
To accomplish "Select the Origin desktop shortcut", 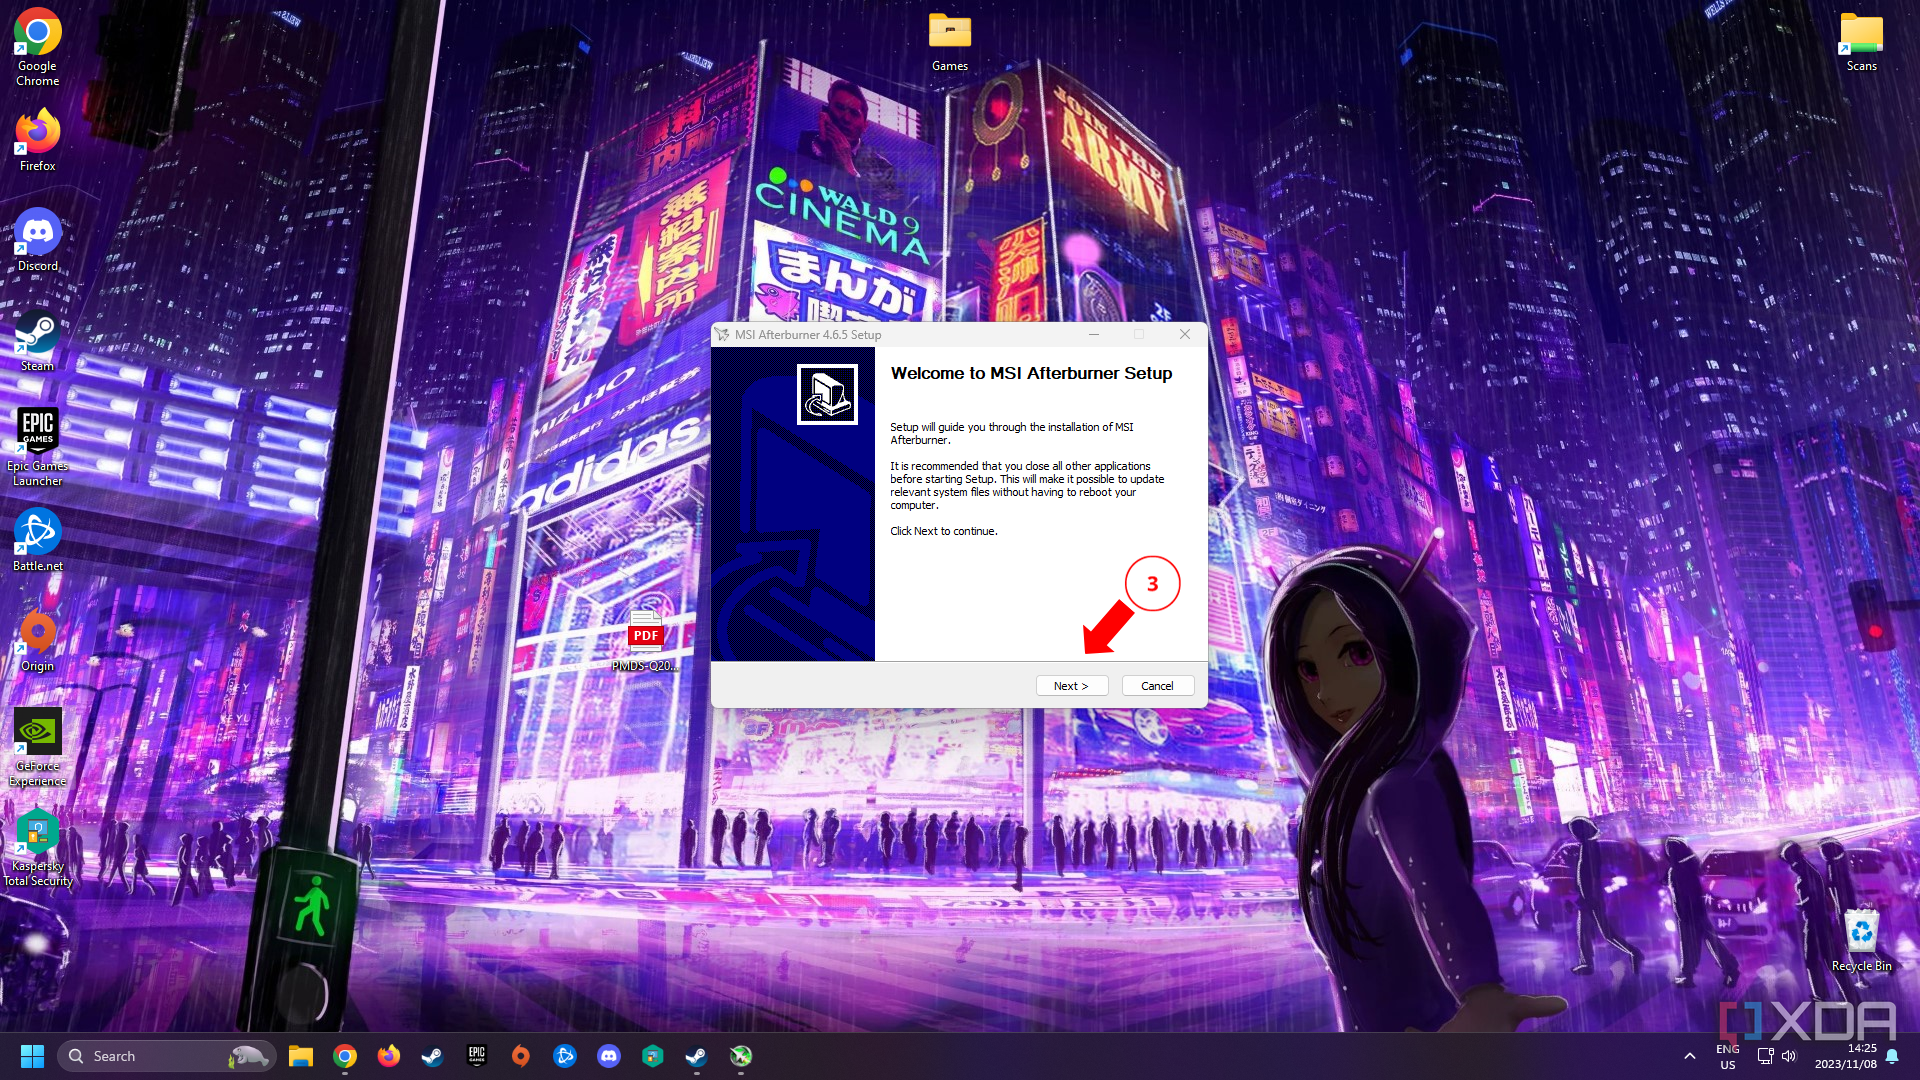I will [38, 640].
